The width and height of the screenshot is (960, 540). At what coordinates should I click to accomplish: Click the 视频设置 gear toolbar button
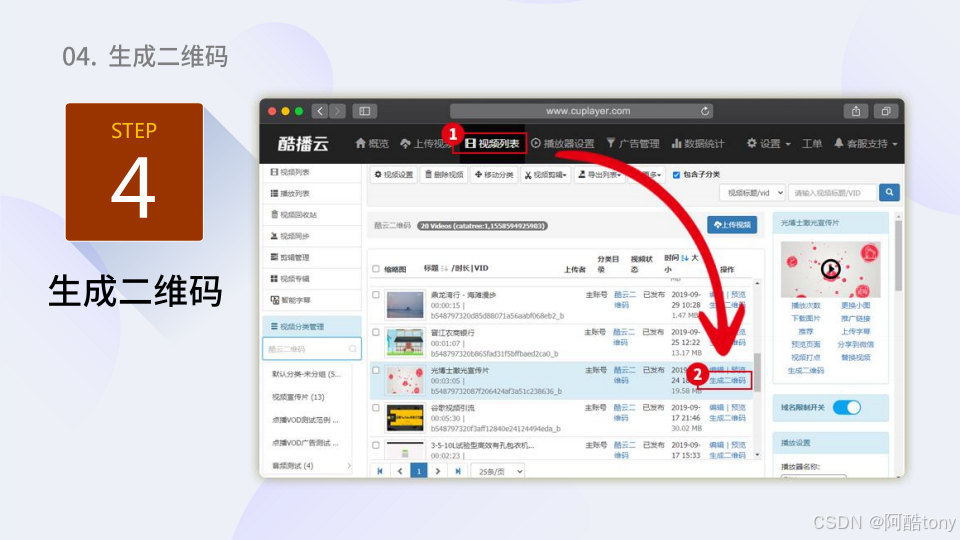pos(394,174)
